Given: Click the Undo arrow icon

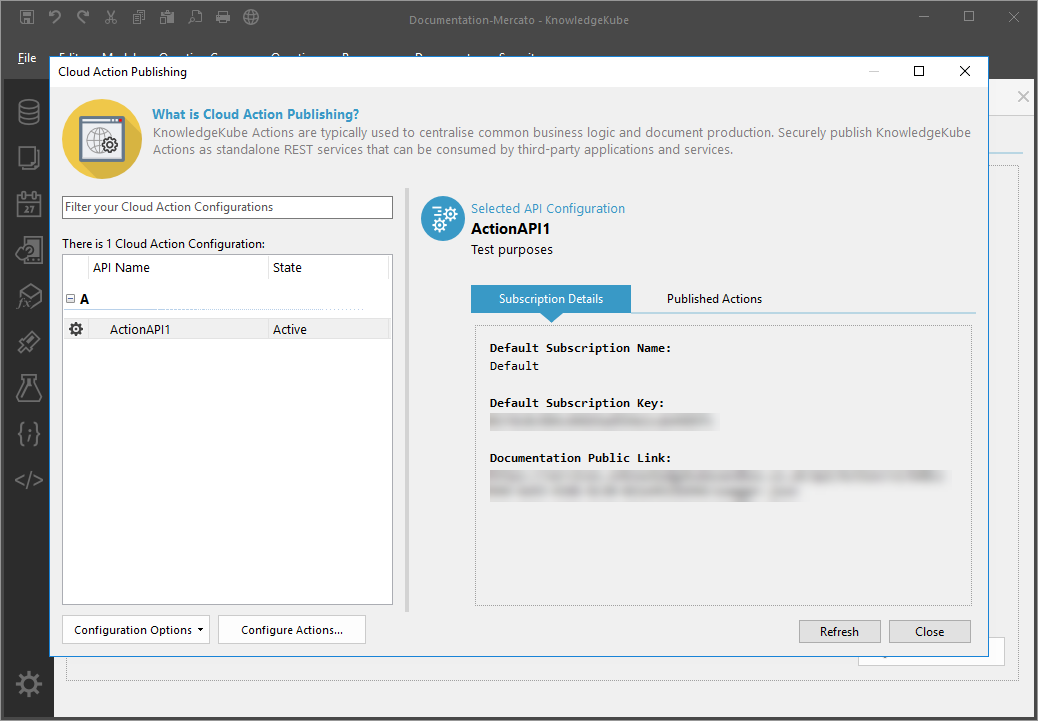Looking at the screenshot, I should pyautogui.click(x=55, y=17).
